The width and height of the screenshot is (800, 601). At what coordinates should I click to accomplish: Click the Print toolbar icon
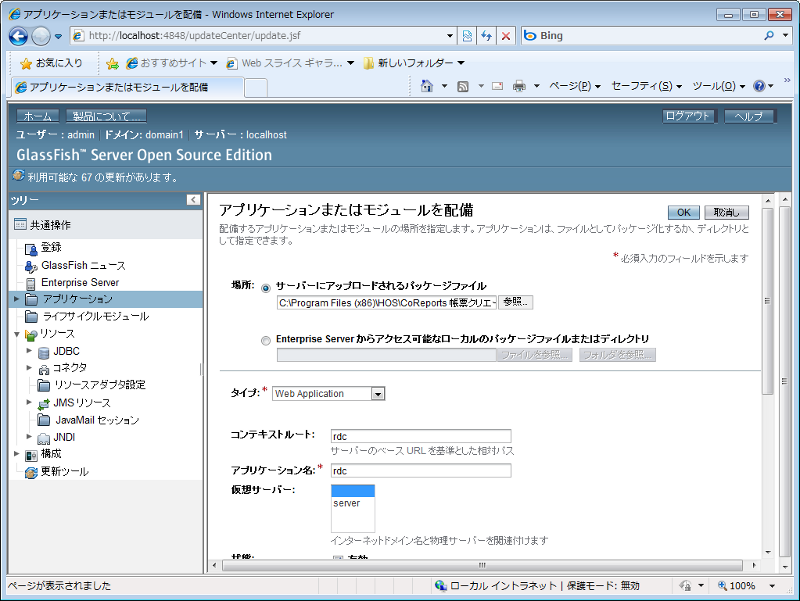click(x=519, y=86)
